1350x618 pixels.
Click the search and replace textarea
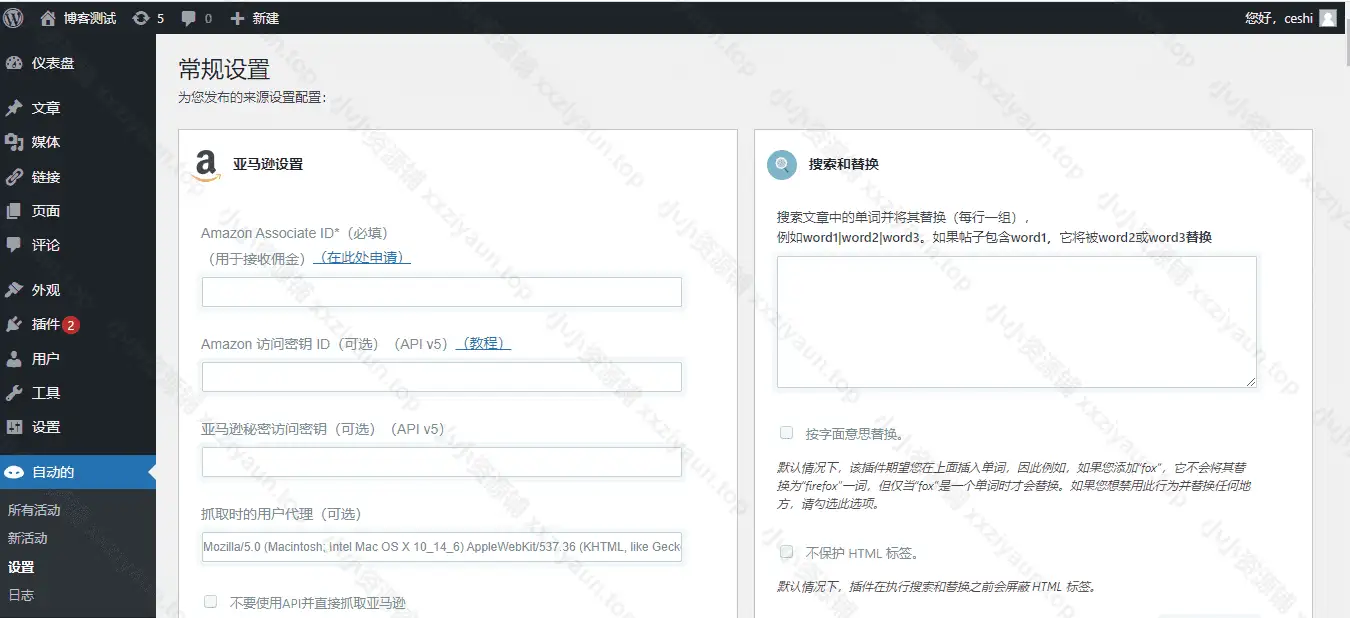coord(1016,321)
